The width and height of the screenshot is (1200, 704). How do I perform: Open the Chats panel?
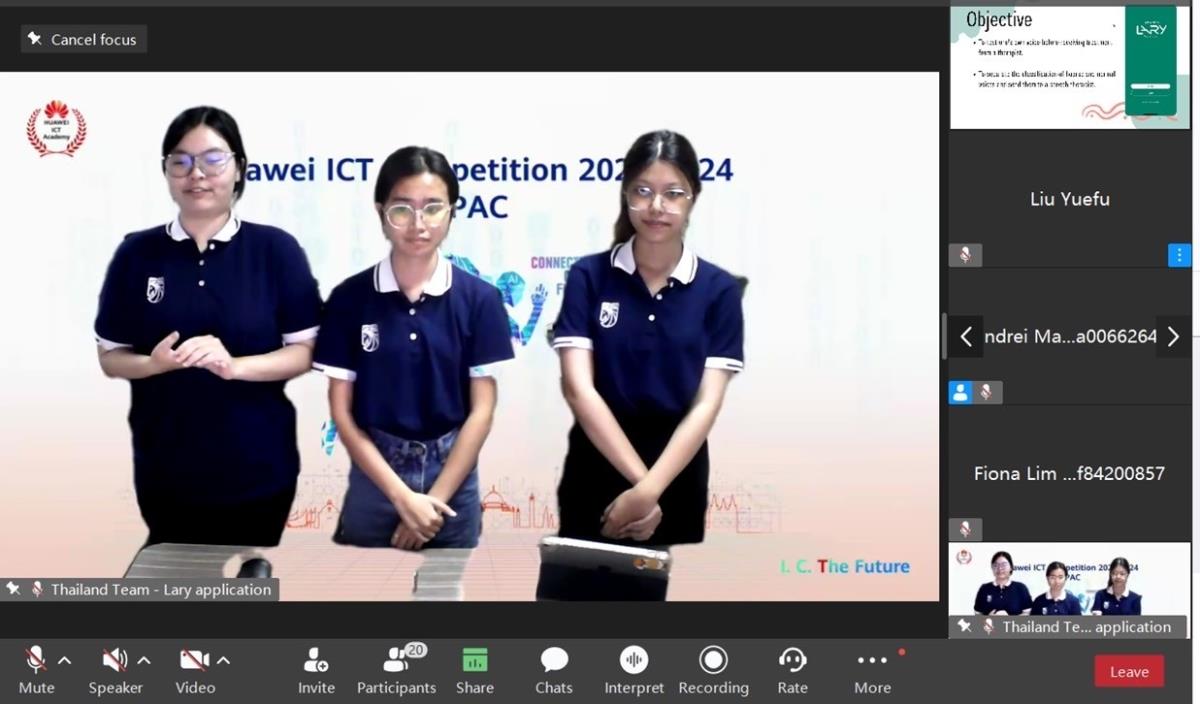[x=554, y=670]
